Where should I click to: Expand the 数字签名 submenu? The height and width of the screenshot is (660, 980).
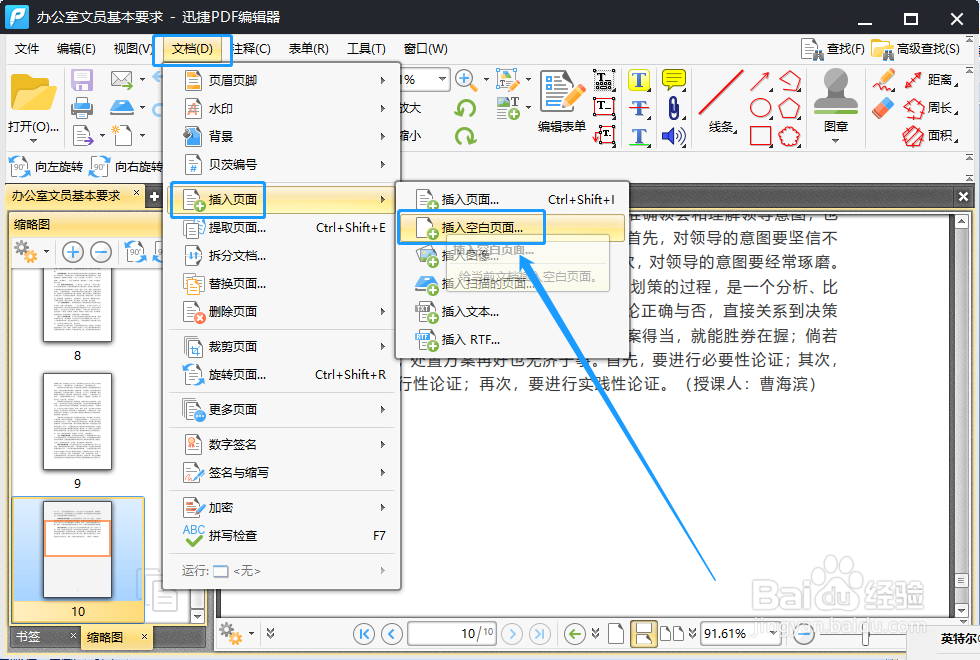coord(281,444)
